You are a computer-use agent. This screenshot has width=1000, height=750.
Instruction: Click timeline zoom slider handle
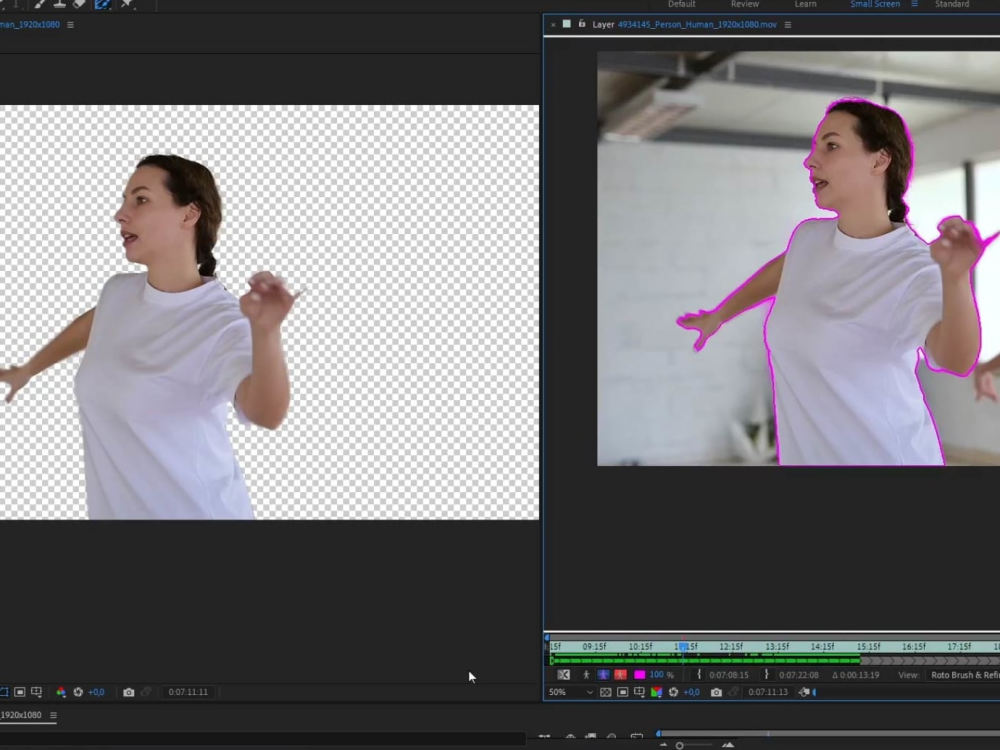click(680, 745)
